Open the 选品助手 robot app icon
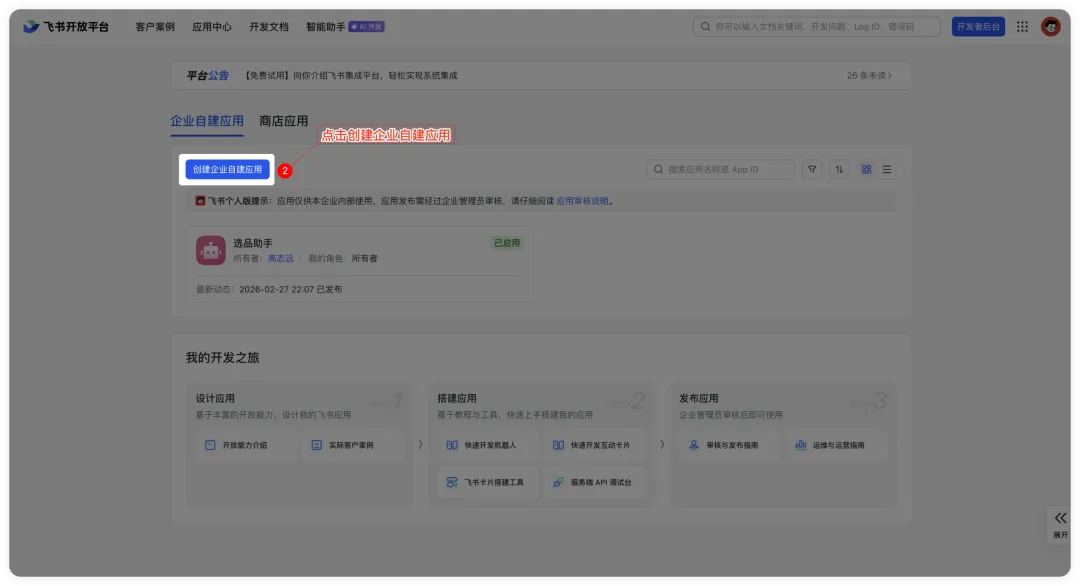This screenshot has height=586, width=1080. click(211, 250)
